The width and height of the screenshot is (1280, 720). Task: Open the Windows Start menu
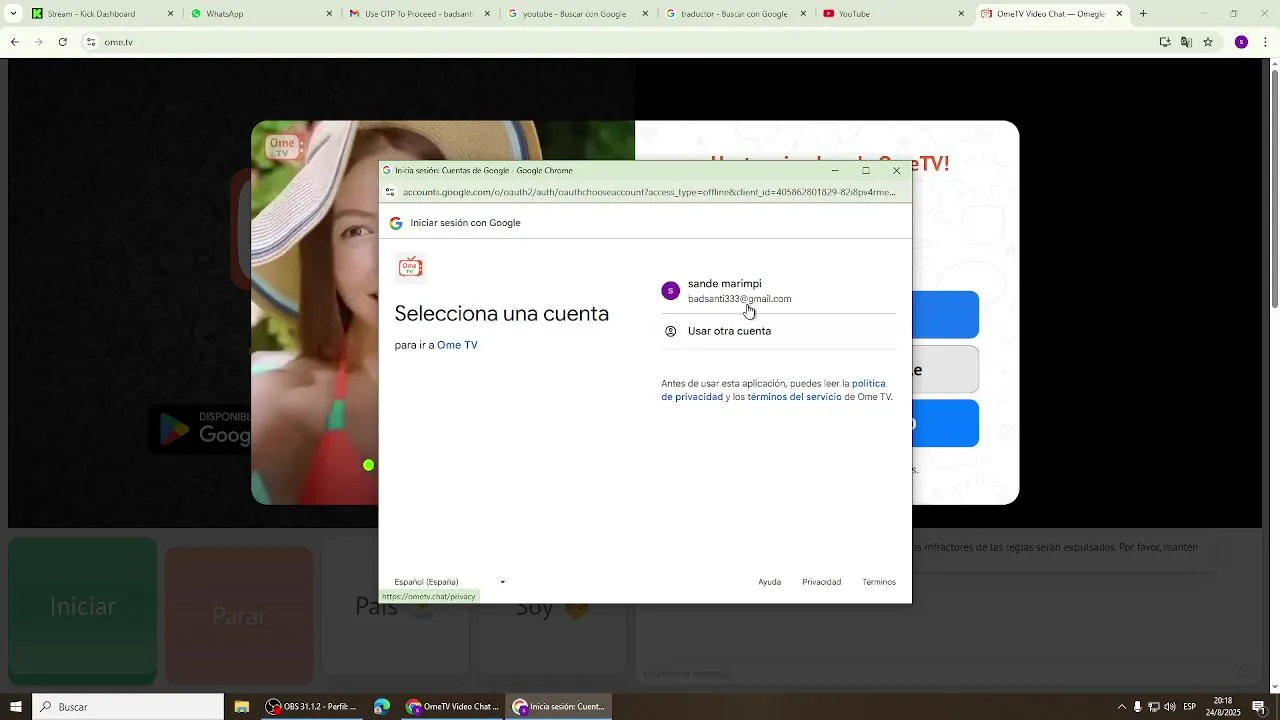(x=15, y=707)
